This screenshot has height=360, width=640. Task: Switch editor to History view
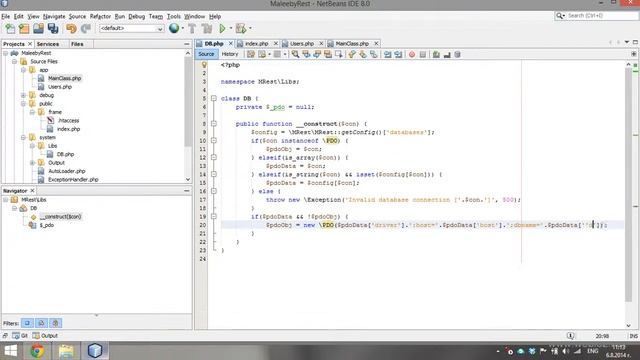(x=230, y=54)
